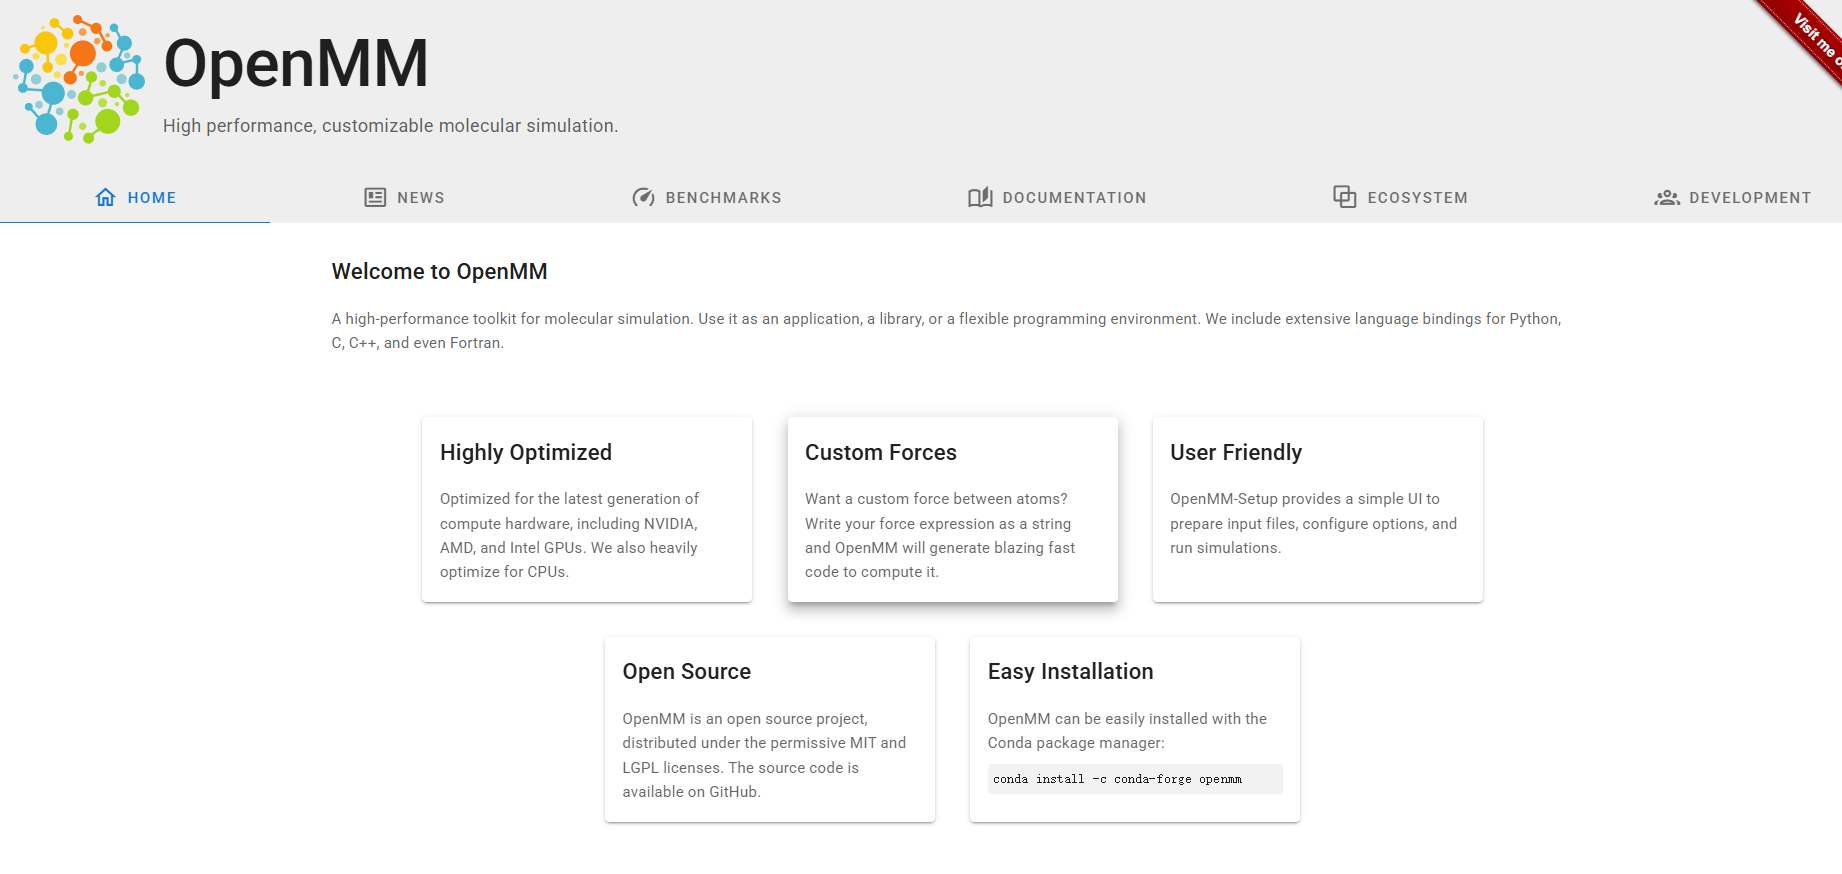Click the Documentation book icon
The width and height of the screenshot is (1842, 874).
pos(980,197)
